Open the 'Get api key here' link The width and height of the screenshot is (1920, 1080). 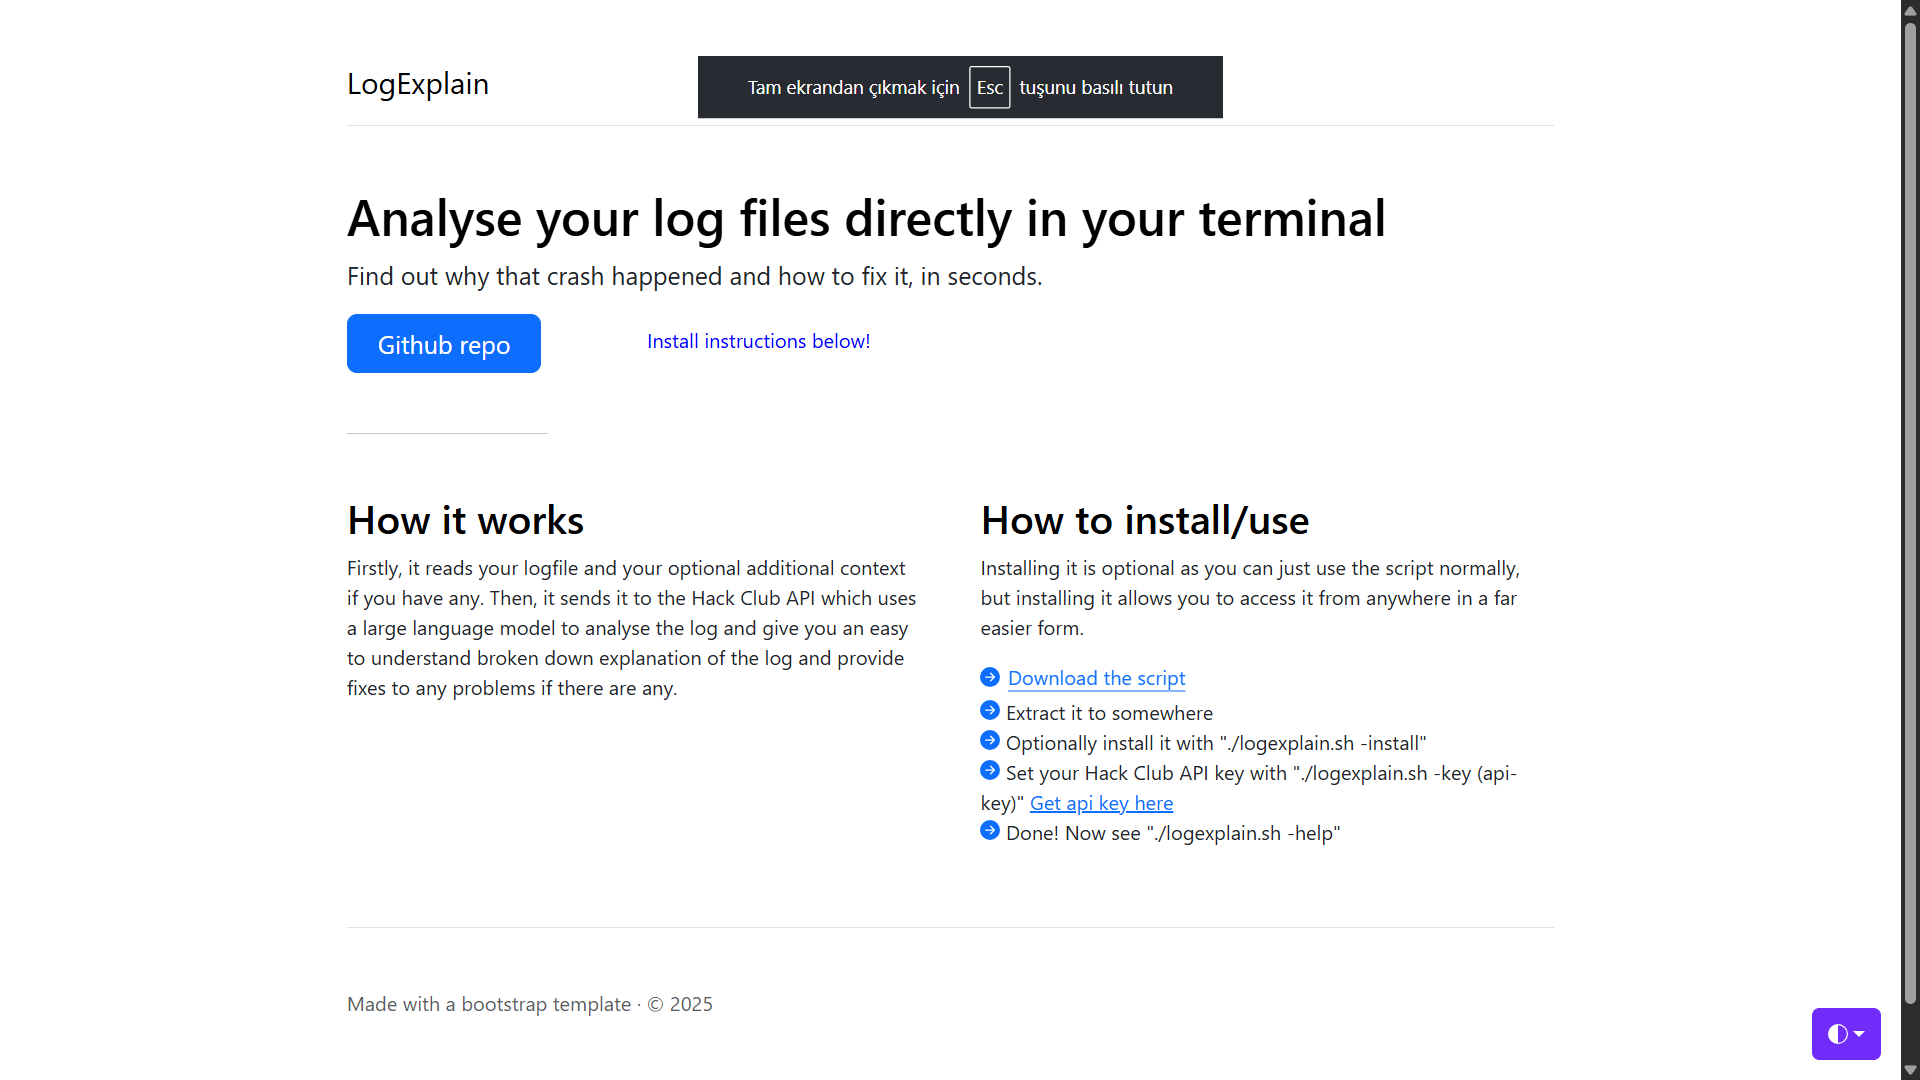point(1101,803)
